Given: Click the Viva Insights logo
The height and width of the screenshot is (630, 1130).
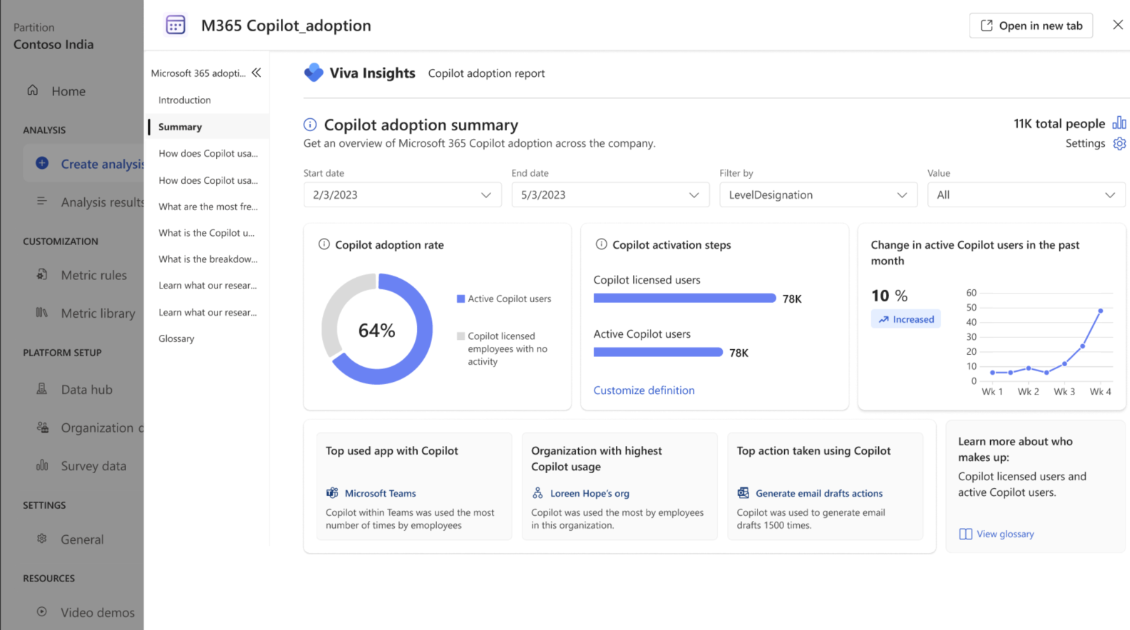Looking at the screenshot, I should 314,73.
